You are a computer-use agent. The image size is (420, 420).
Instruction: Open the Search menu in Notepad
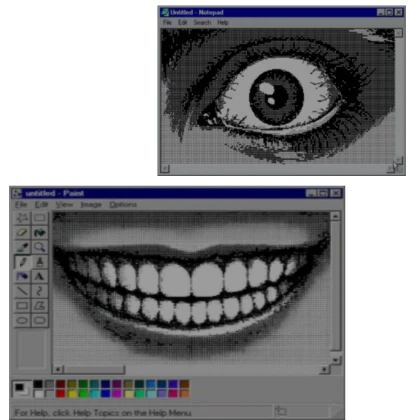tap(202, 22)
